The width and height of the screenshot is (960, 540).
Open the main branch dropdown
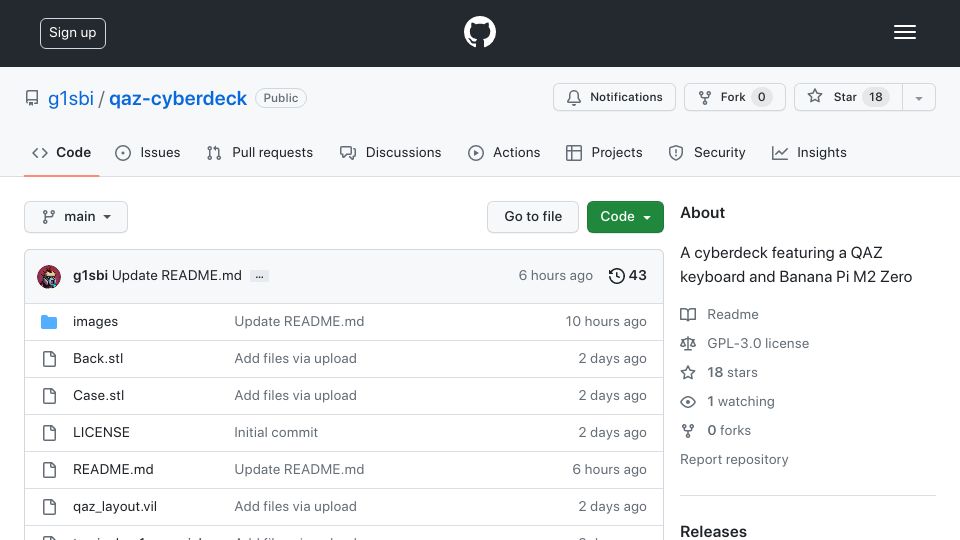[x=76, y=217]
